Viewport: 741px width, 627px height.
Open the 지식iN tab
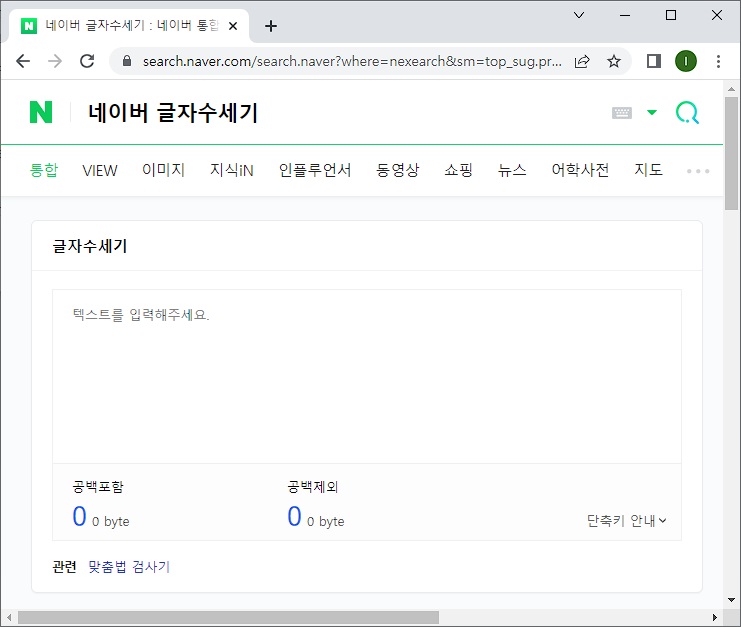tap(232, 170)
